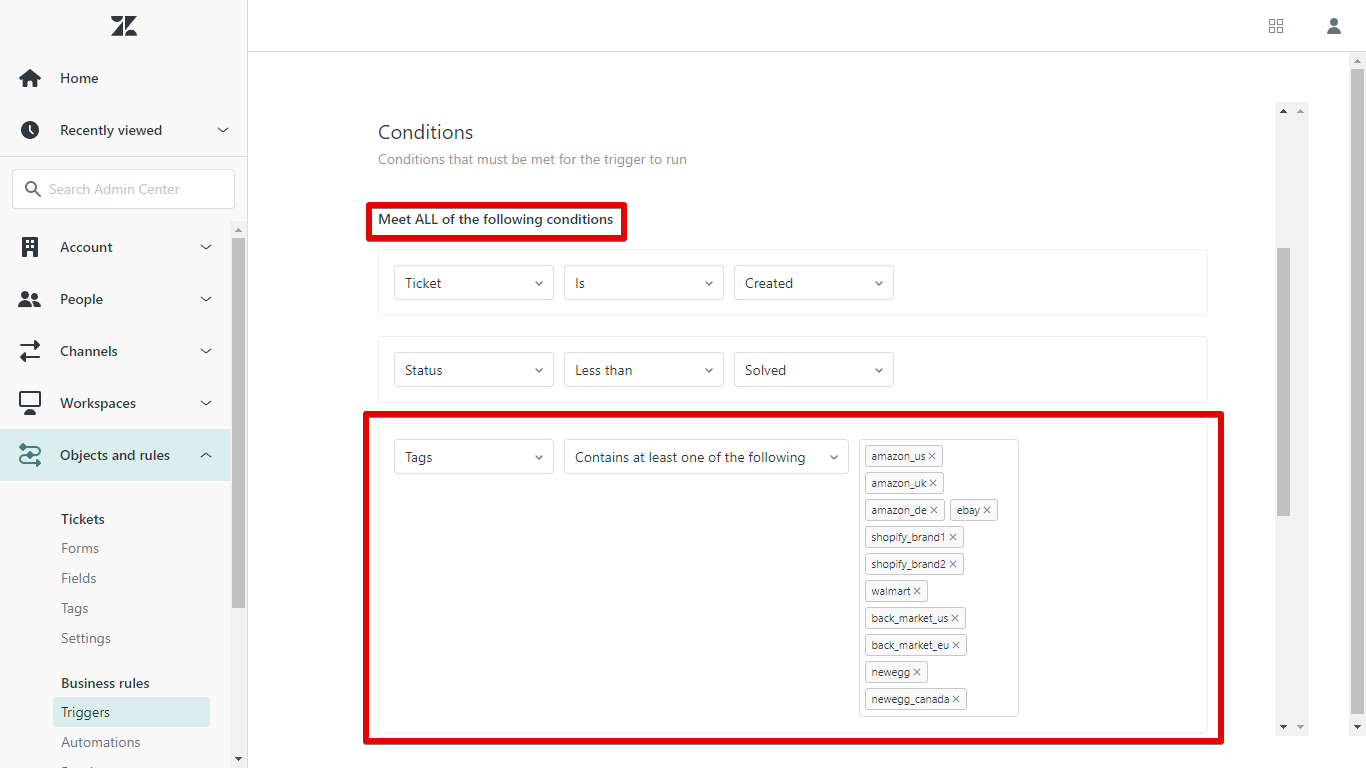Viewport: 1366px width, 768px height.
Task: Open the Less than operator dropdown
Action: [644, 370]
